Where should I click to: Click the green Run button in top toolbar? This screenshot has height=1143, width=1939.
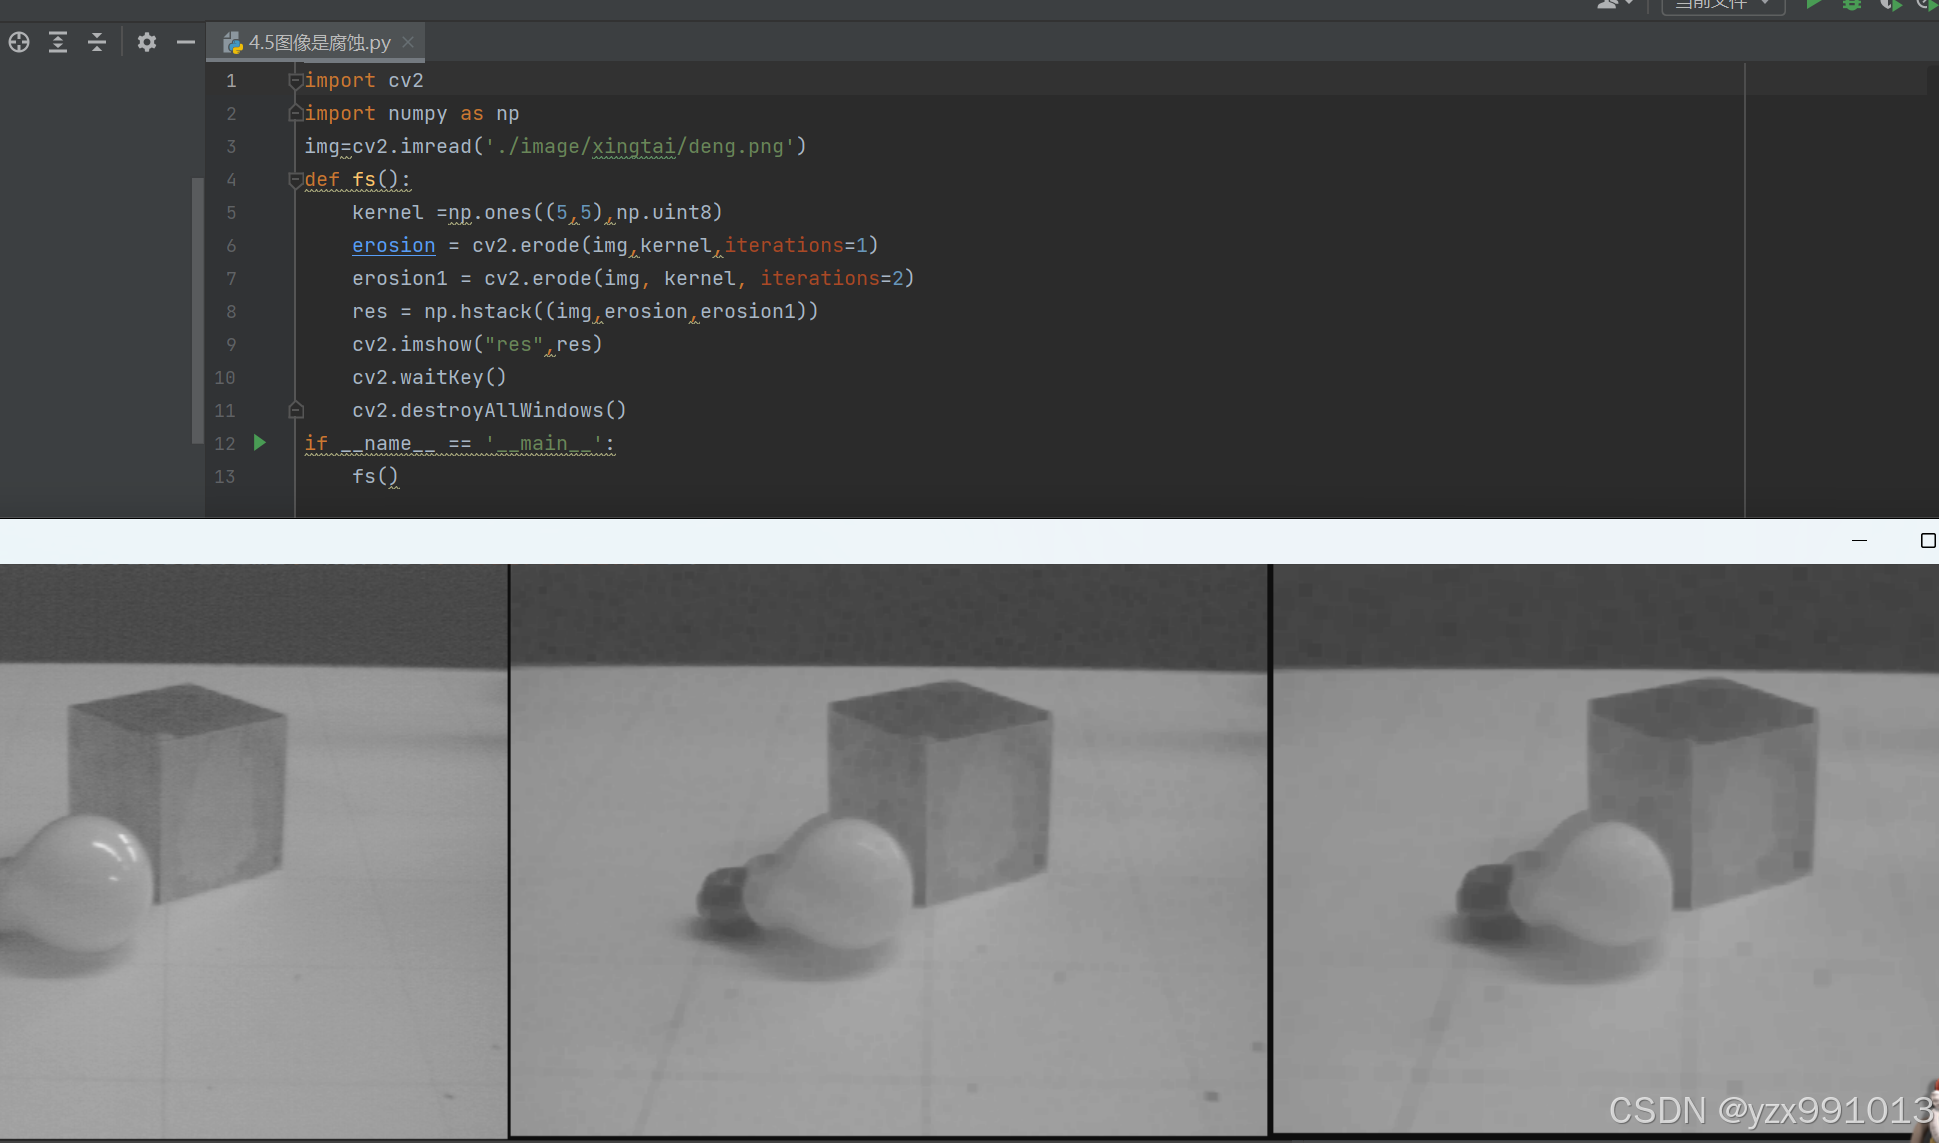(1813, 5)
